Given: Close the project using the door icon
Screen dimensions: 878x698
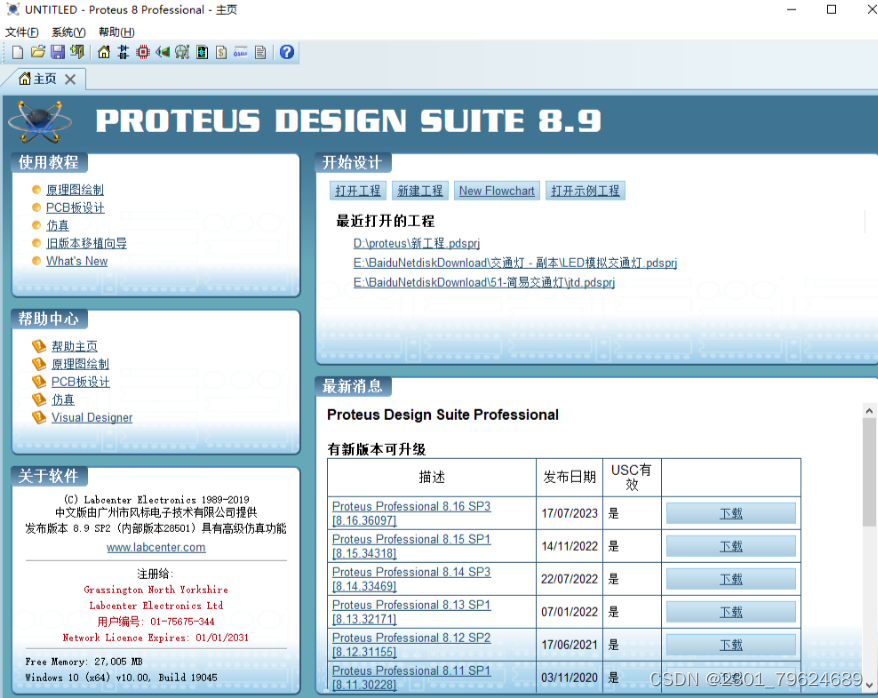Looking at the screenshot, I should click(x=77, y=52).
